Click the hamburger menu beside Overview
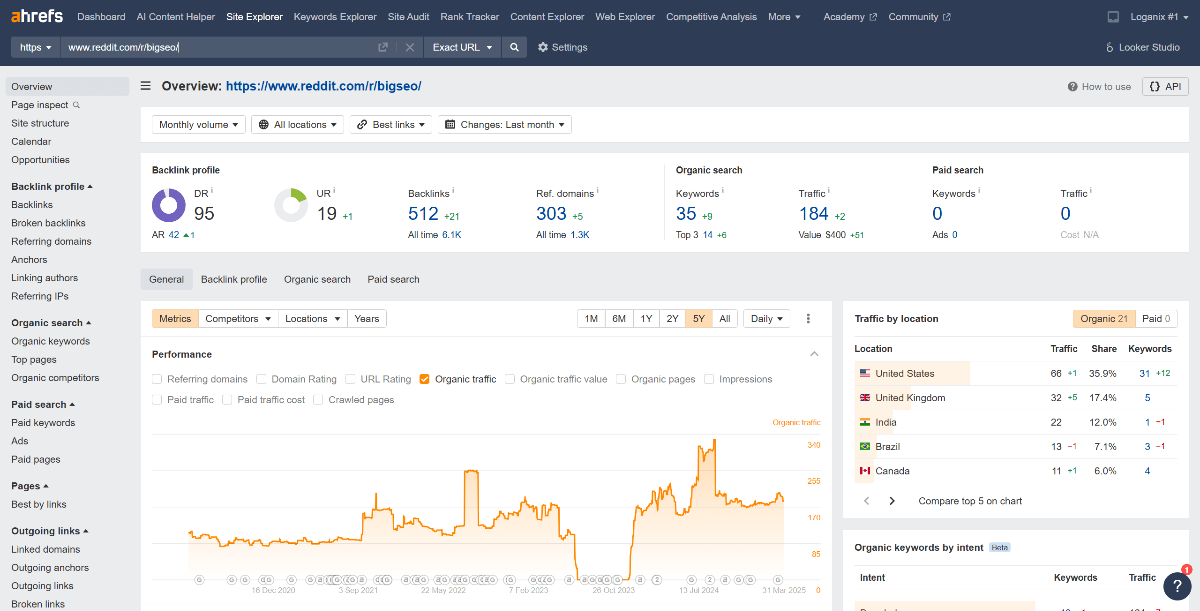 [146, 86]
